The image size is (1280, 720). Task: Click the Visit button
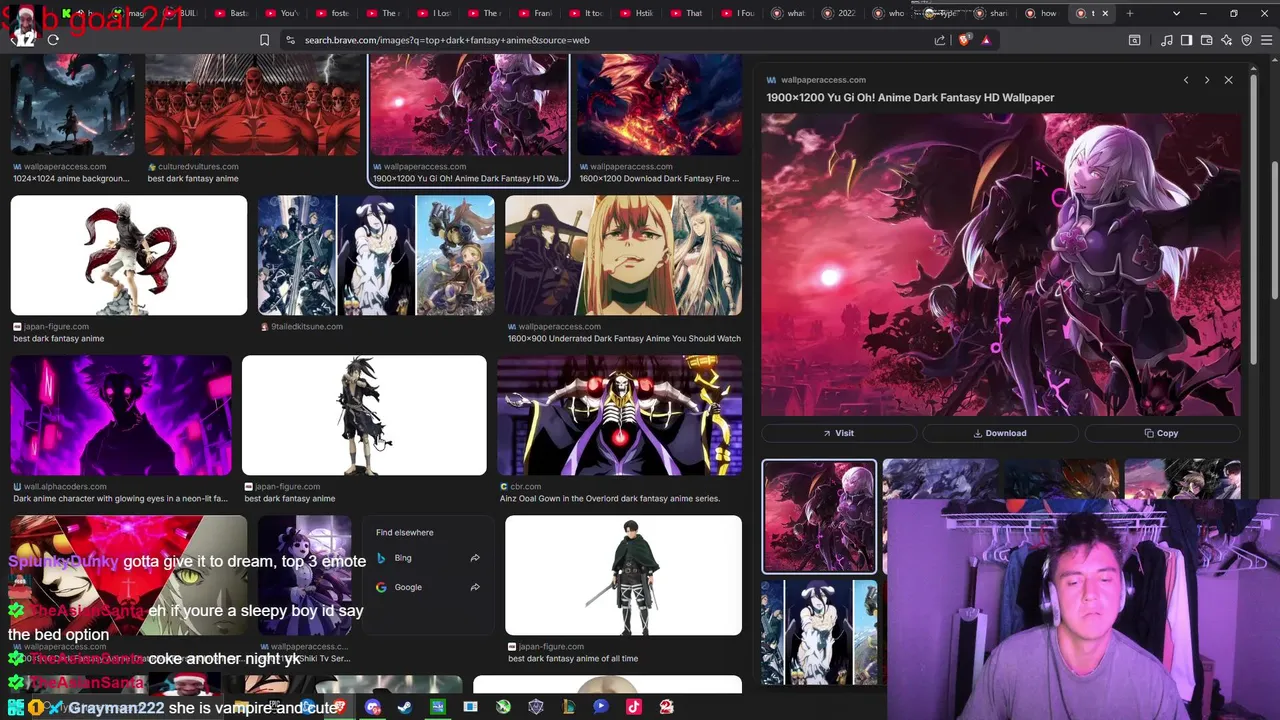pyautogui.click(x=839, y=433)
